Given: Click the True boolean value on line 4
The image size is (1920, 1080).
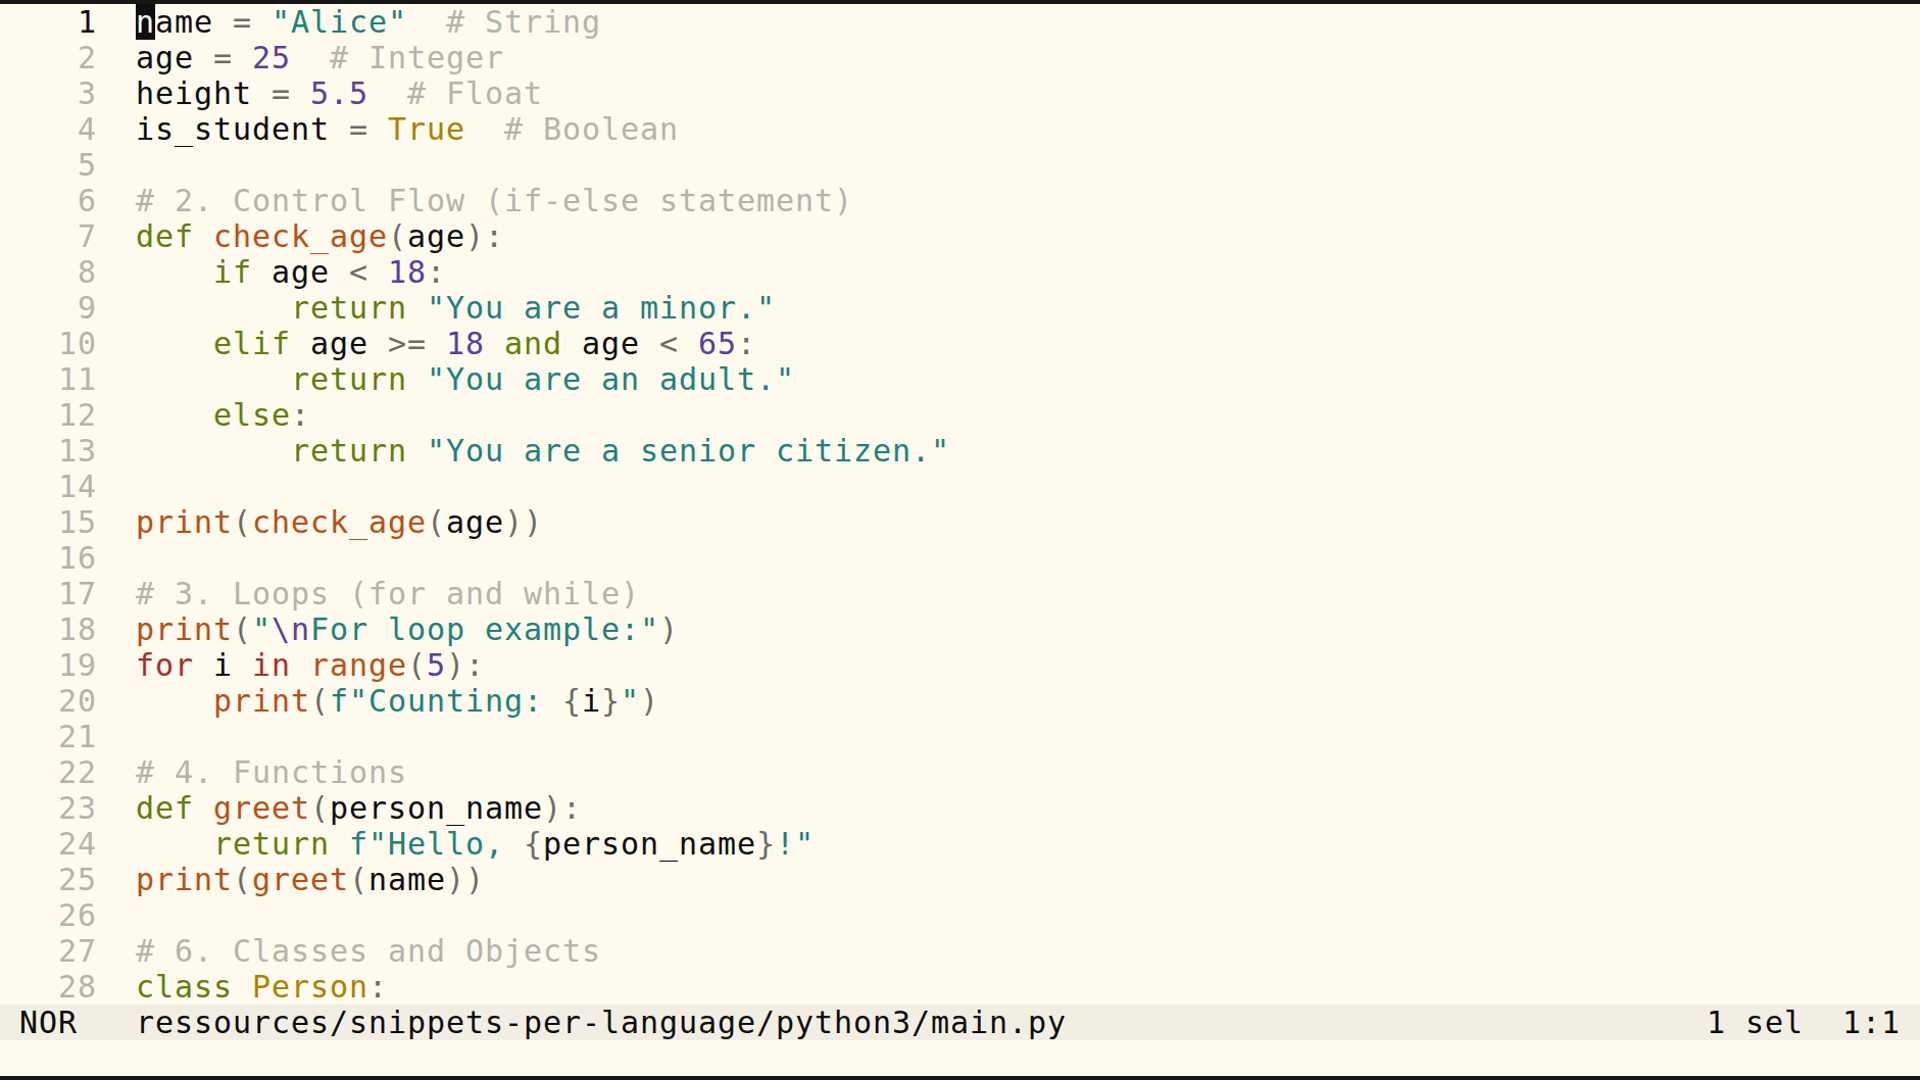Looking at the screenshot, I should pyautogui.click(x=425, y=129).
